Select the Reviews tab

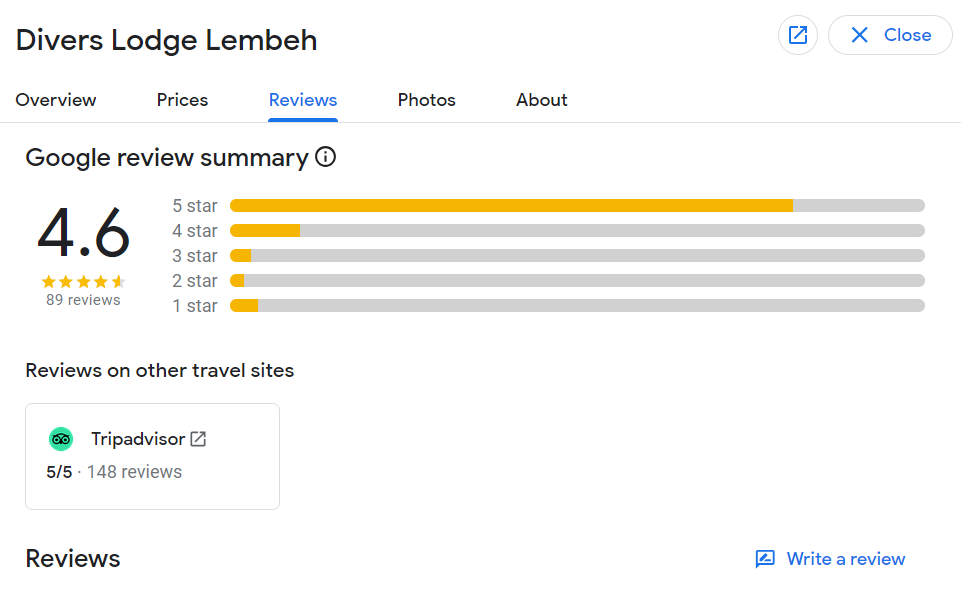click(x=303, y=100)
